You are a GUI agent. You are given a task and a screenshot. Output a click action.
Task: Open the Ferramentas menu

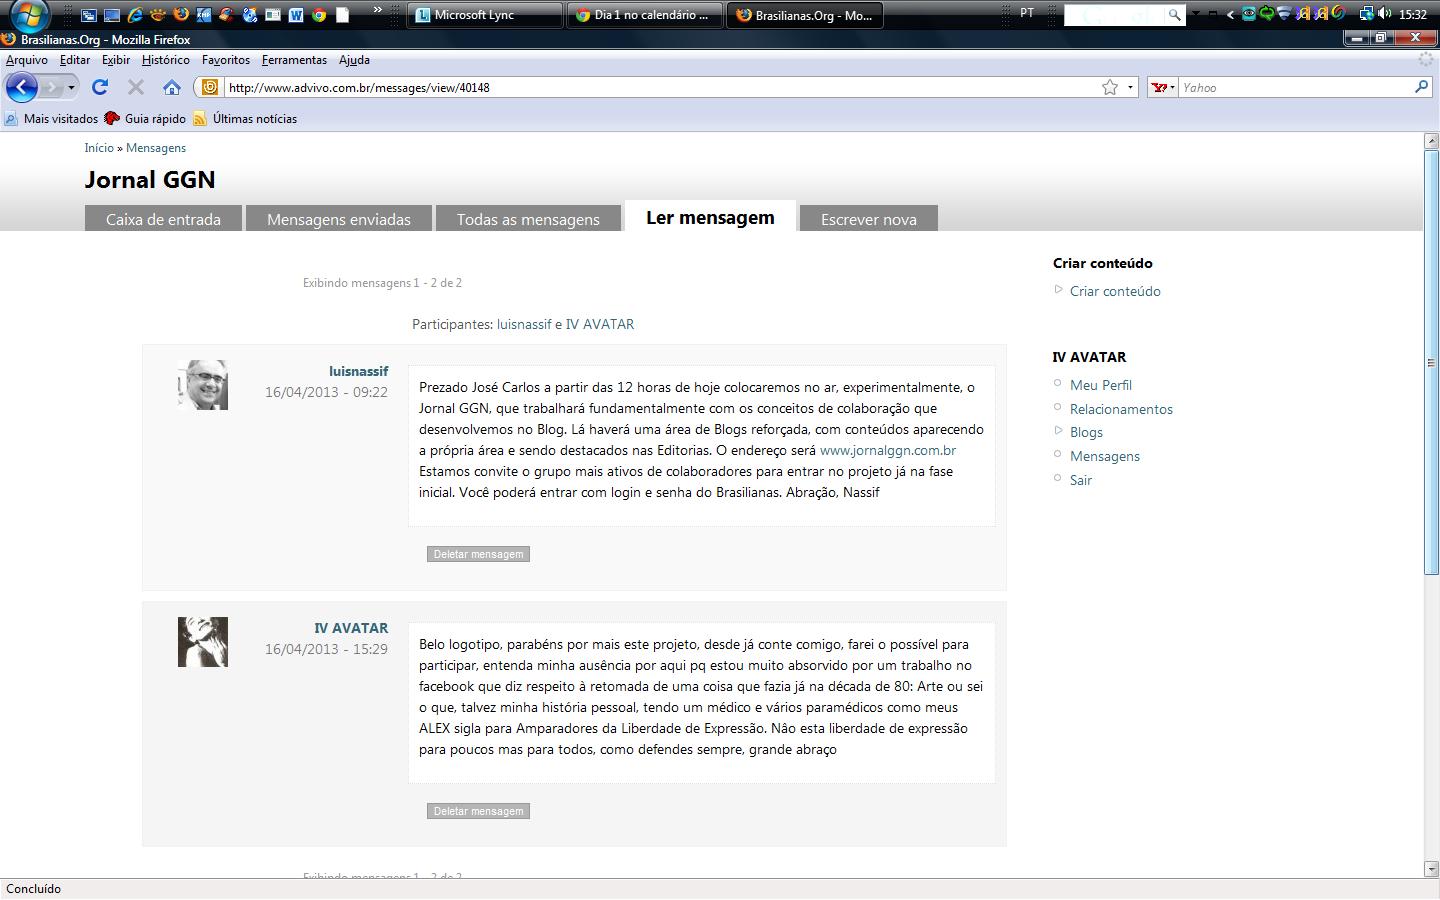point(294,60)
